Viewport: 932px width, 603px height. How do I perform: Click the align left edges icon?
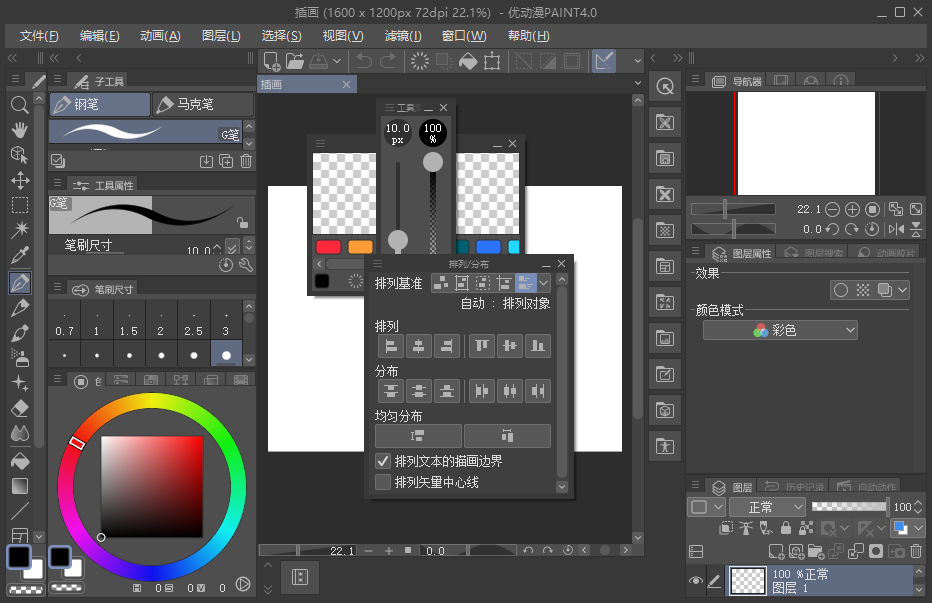pyautogui.click(x=389, y=346)
